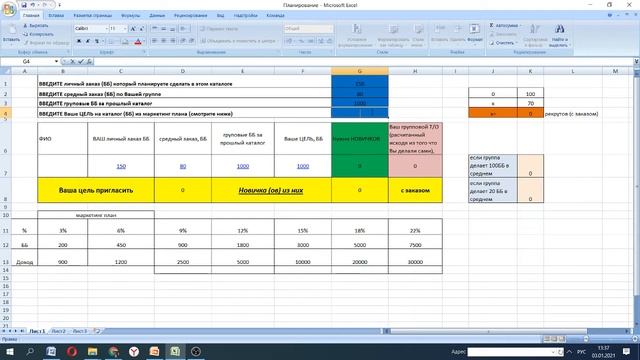This screenshot has width=640, height=360.
Task: Open Найти и выделить binoculars menu
Action: point(560,36)
